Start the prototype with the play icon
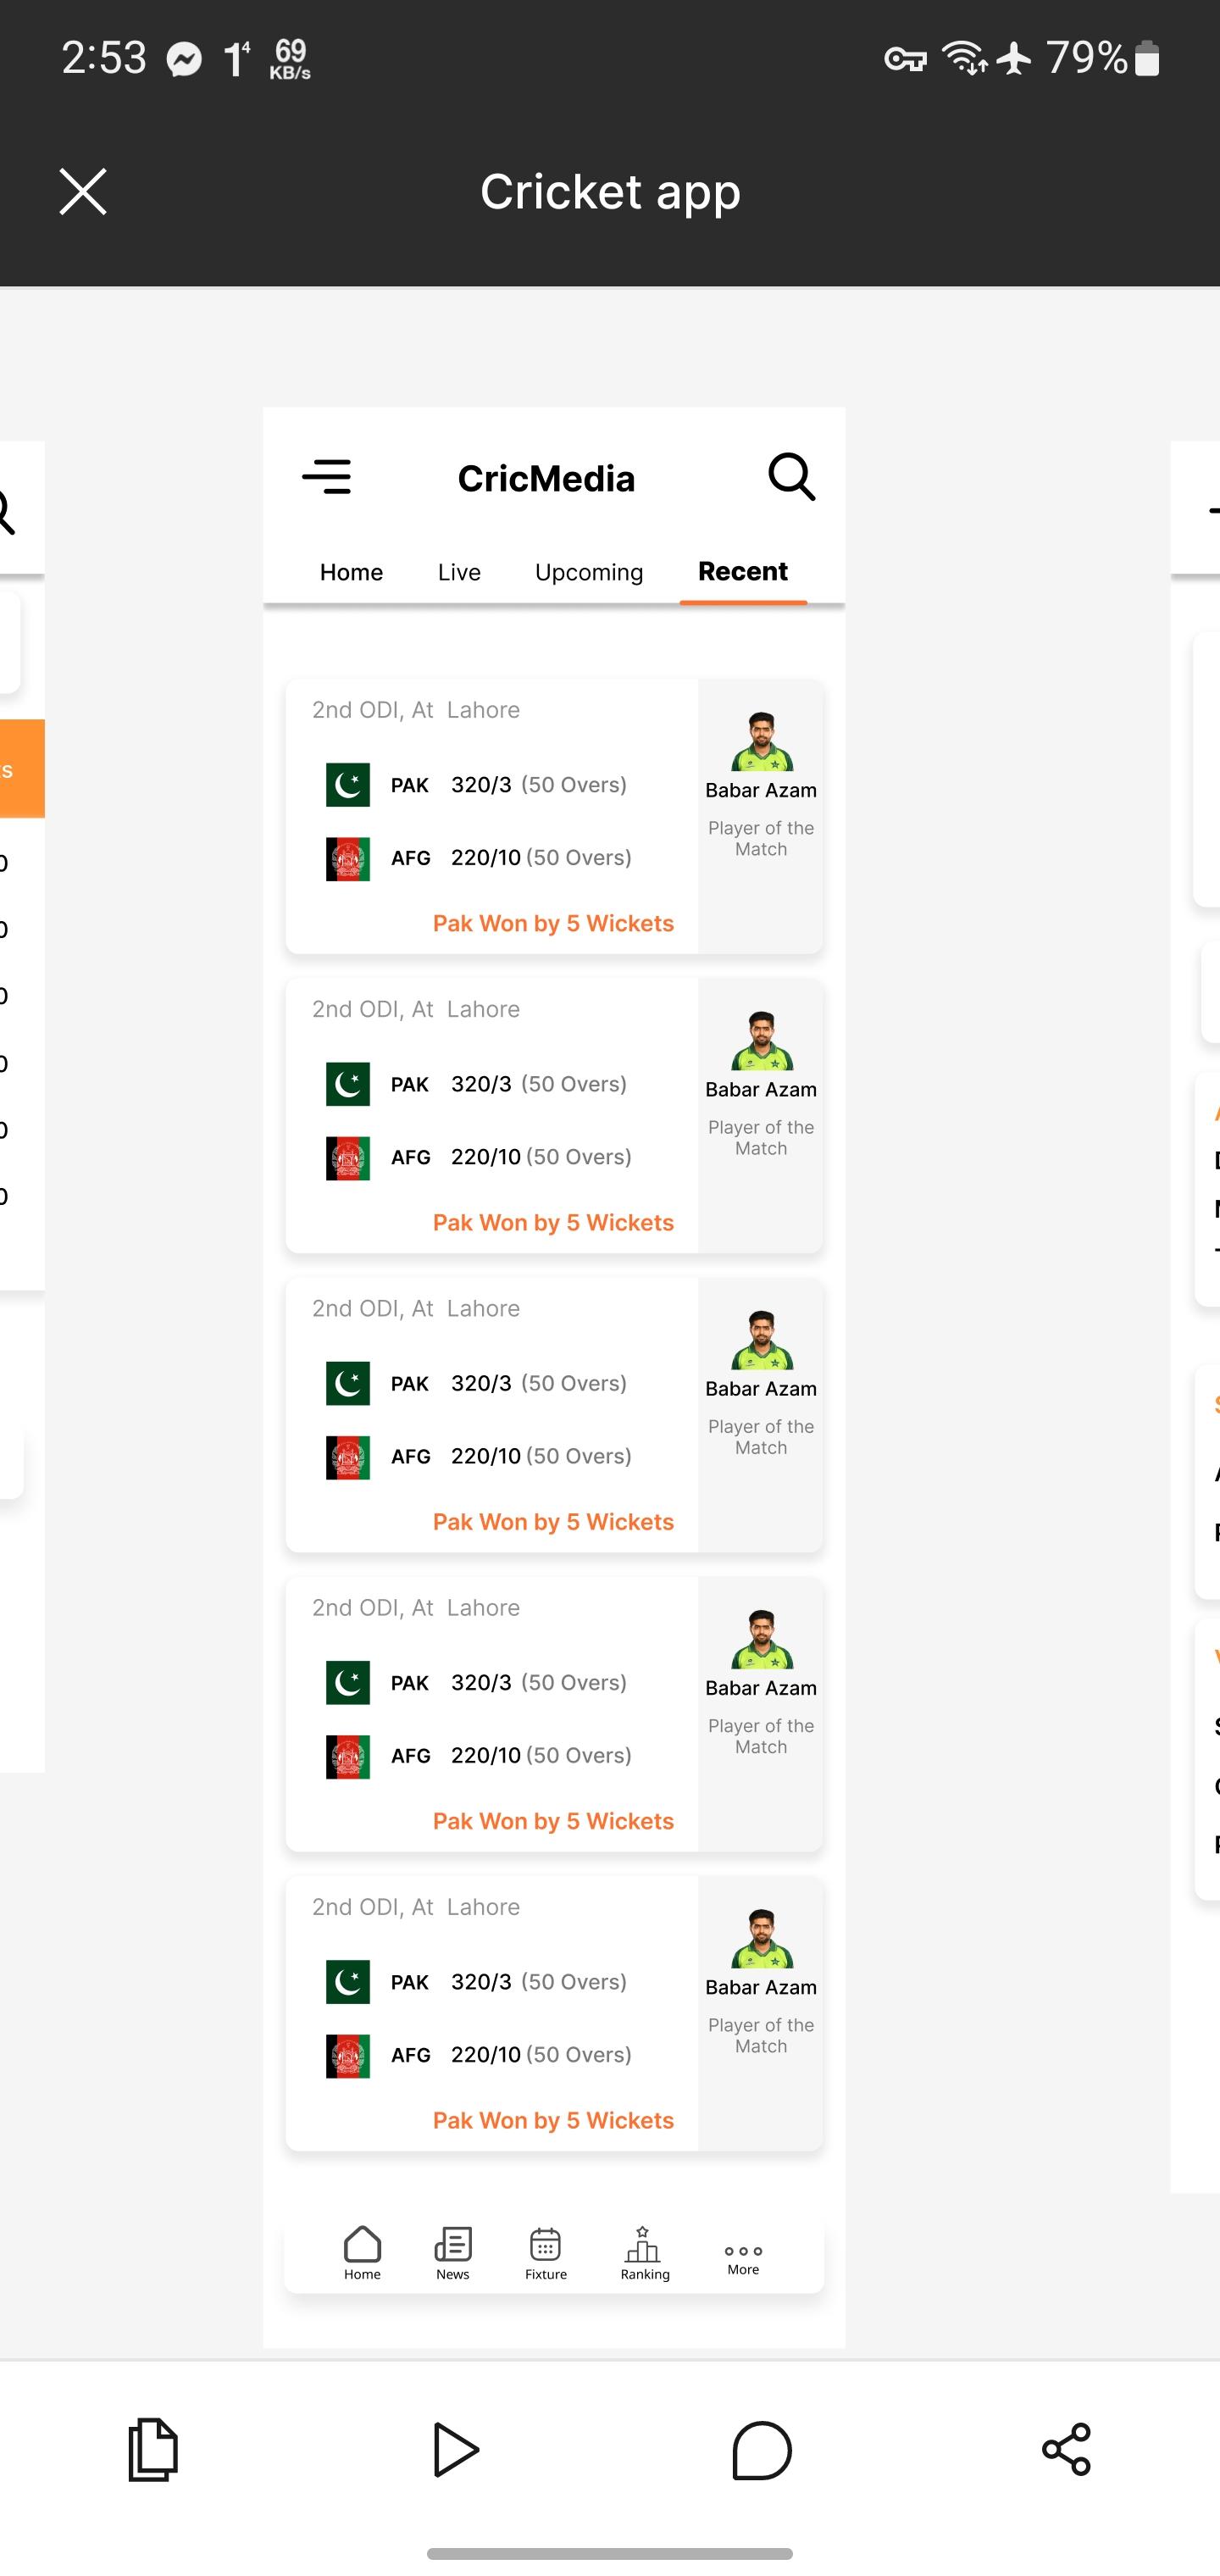The width and height of the screenshot is (1220, 2576). point(457,2449)
